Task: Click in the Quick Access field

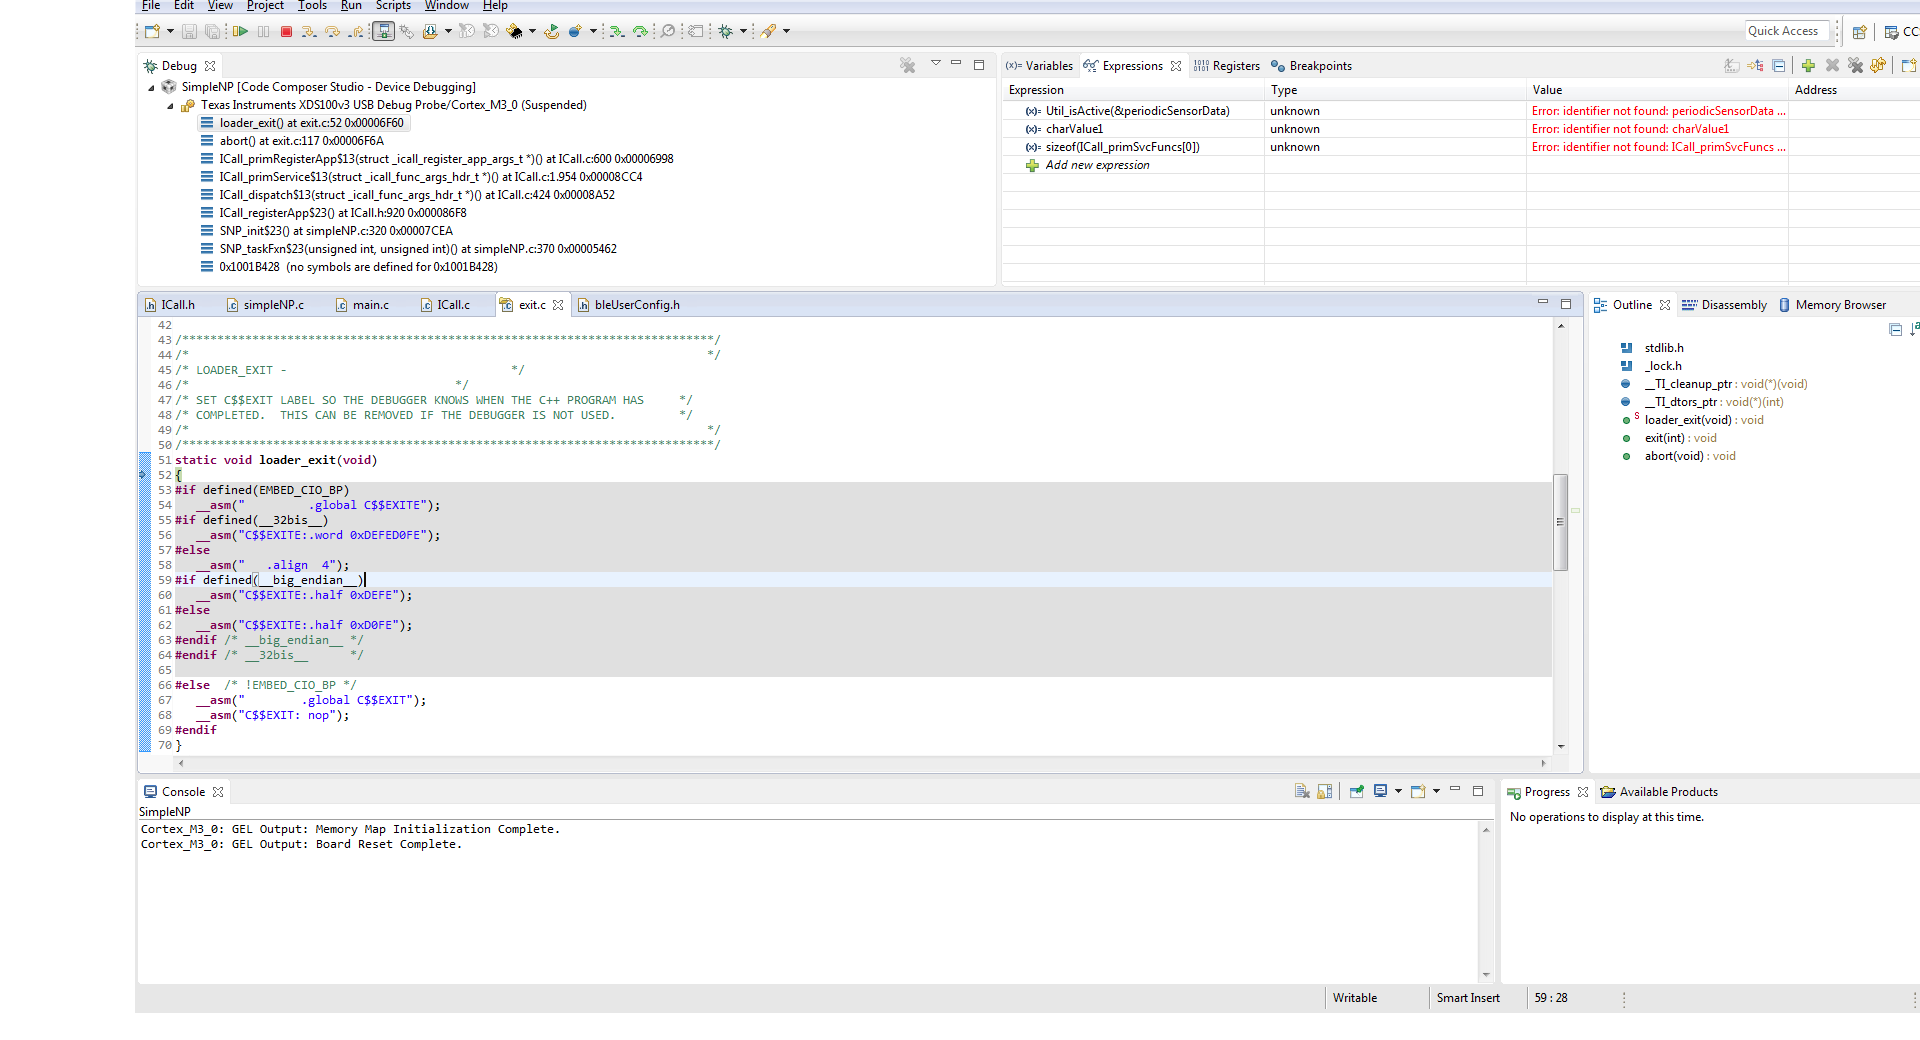Action: [1787, 31]
